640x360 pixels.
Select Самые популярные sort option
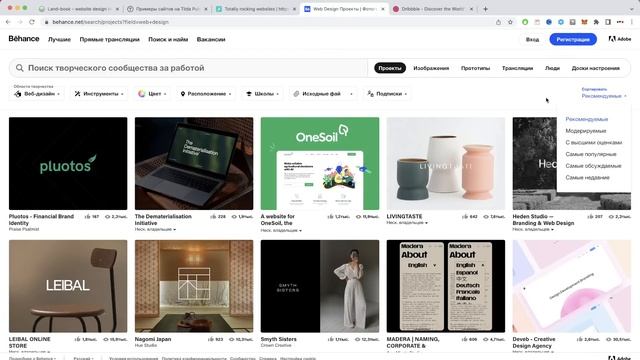[x=591, y=154]
